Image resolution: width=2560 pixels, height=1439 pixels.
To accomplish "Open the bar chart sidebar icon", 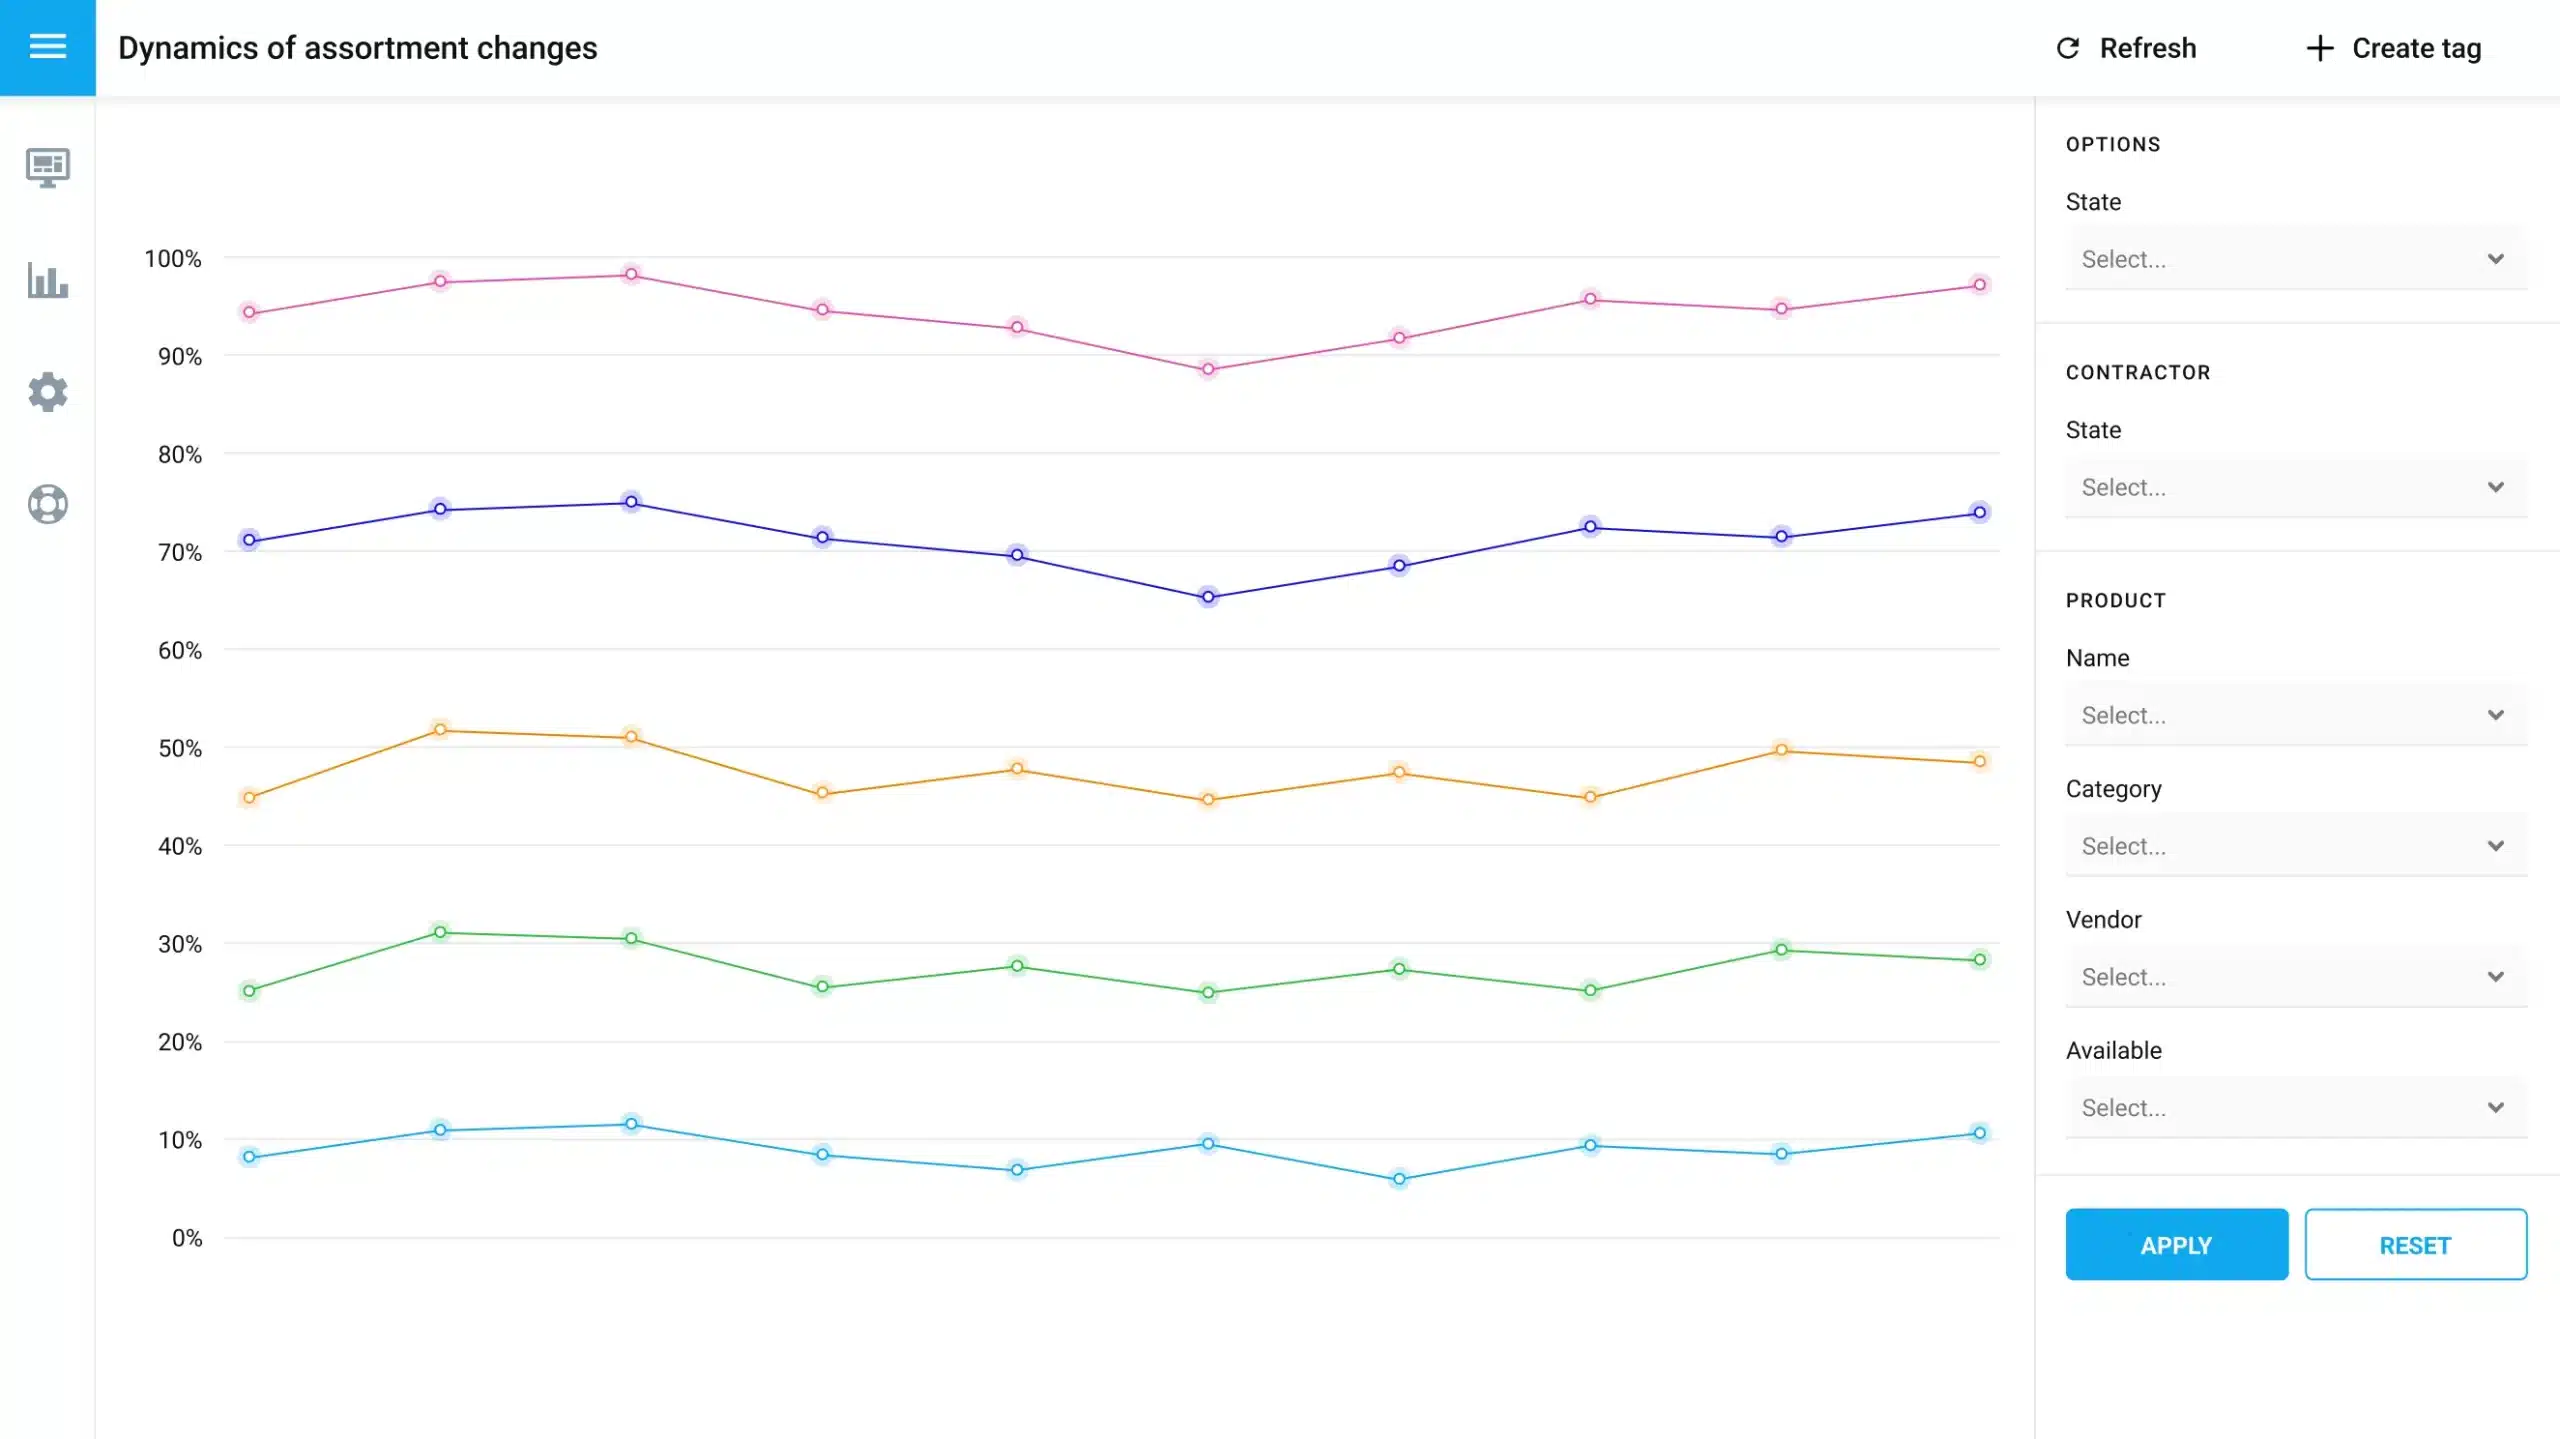I will (x=47, y=281).
